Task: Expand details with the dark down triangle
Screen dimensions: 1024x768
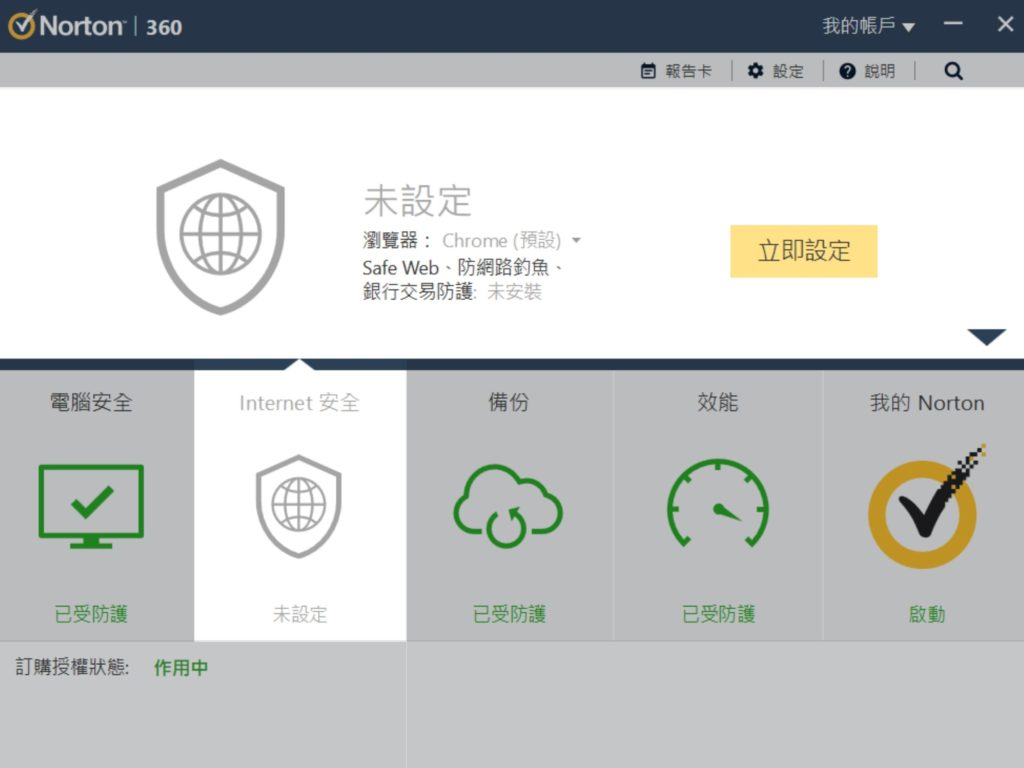Action: point(986,336)
